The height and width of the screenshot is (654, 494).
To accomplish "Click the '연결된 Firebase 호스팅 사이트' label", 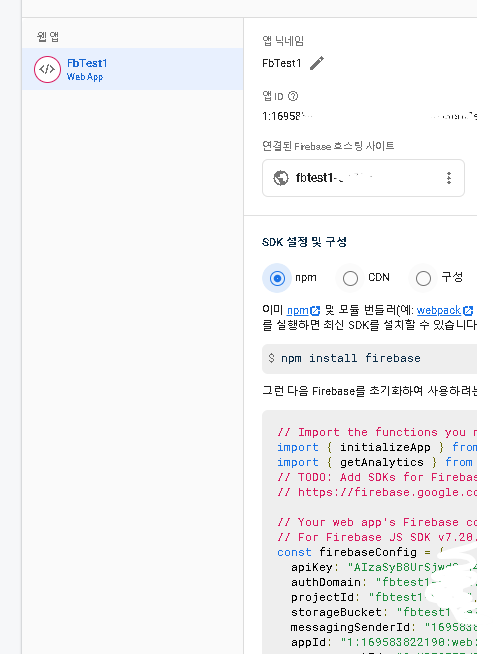I will pyautogui.click(x=328, y=146).
